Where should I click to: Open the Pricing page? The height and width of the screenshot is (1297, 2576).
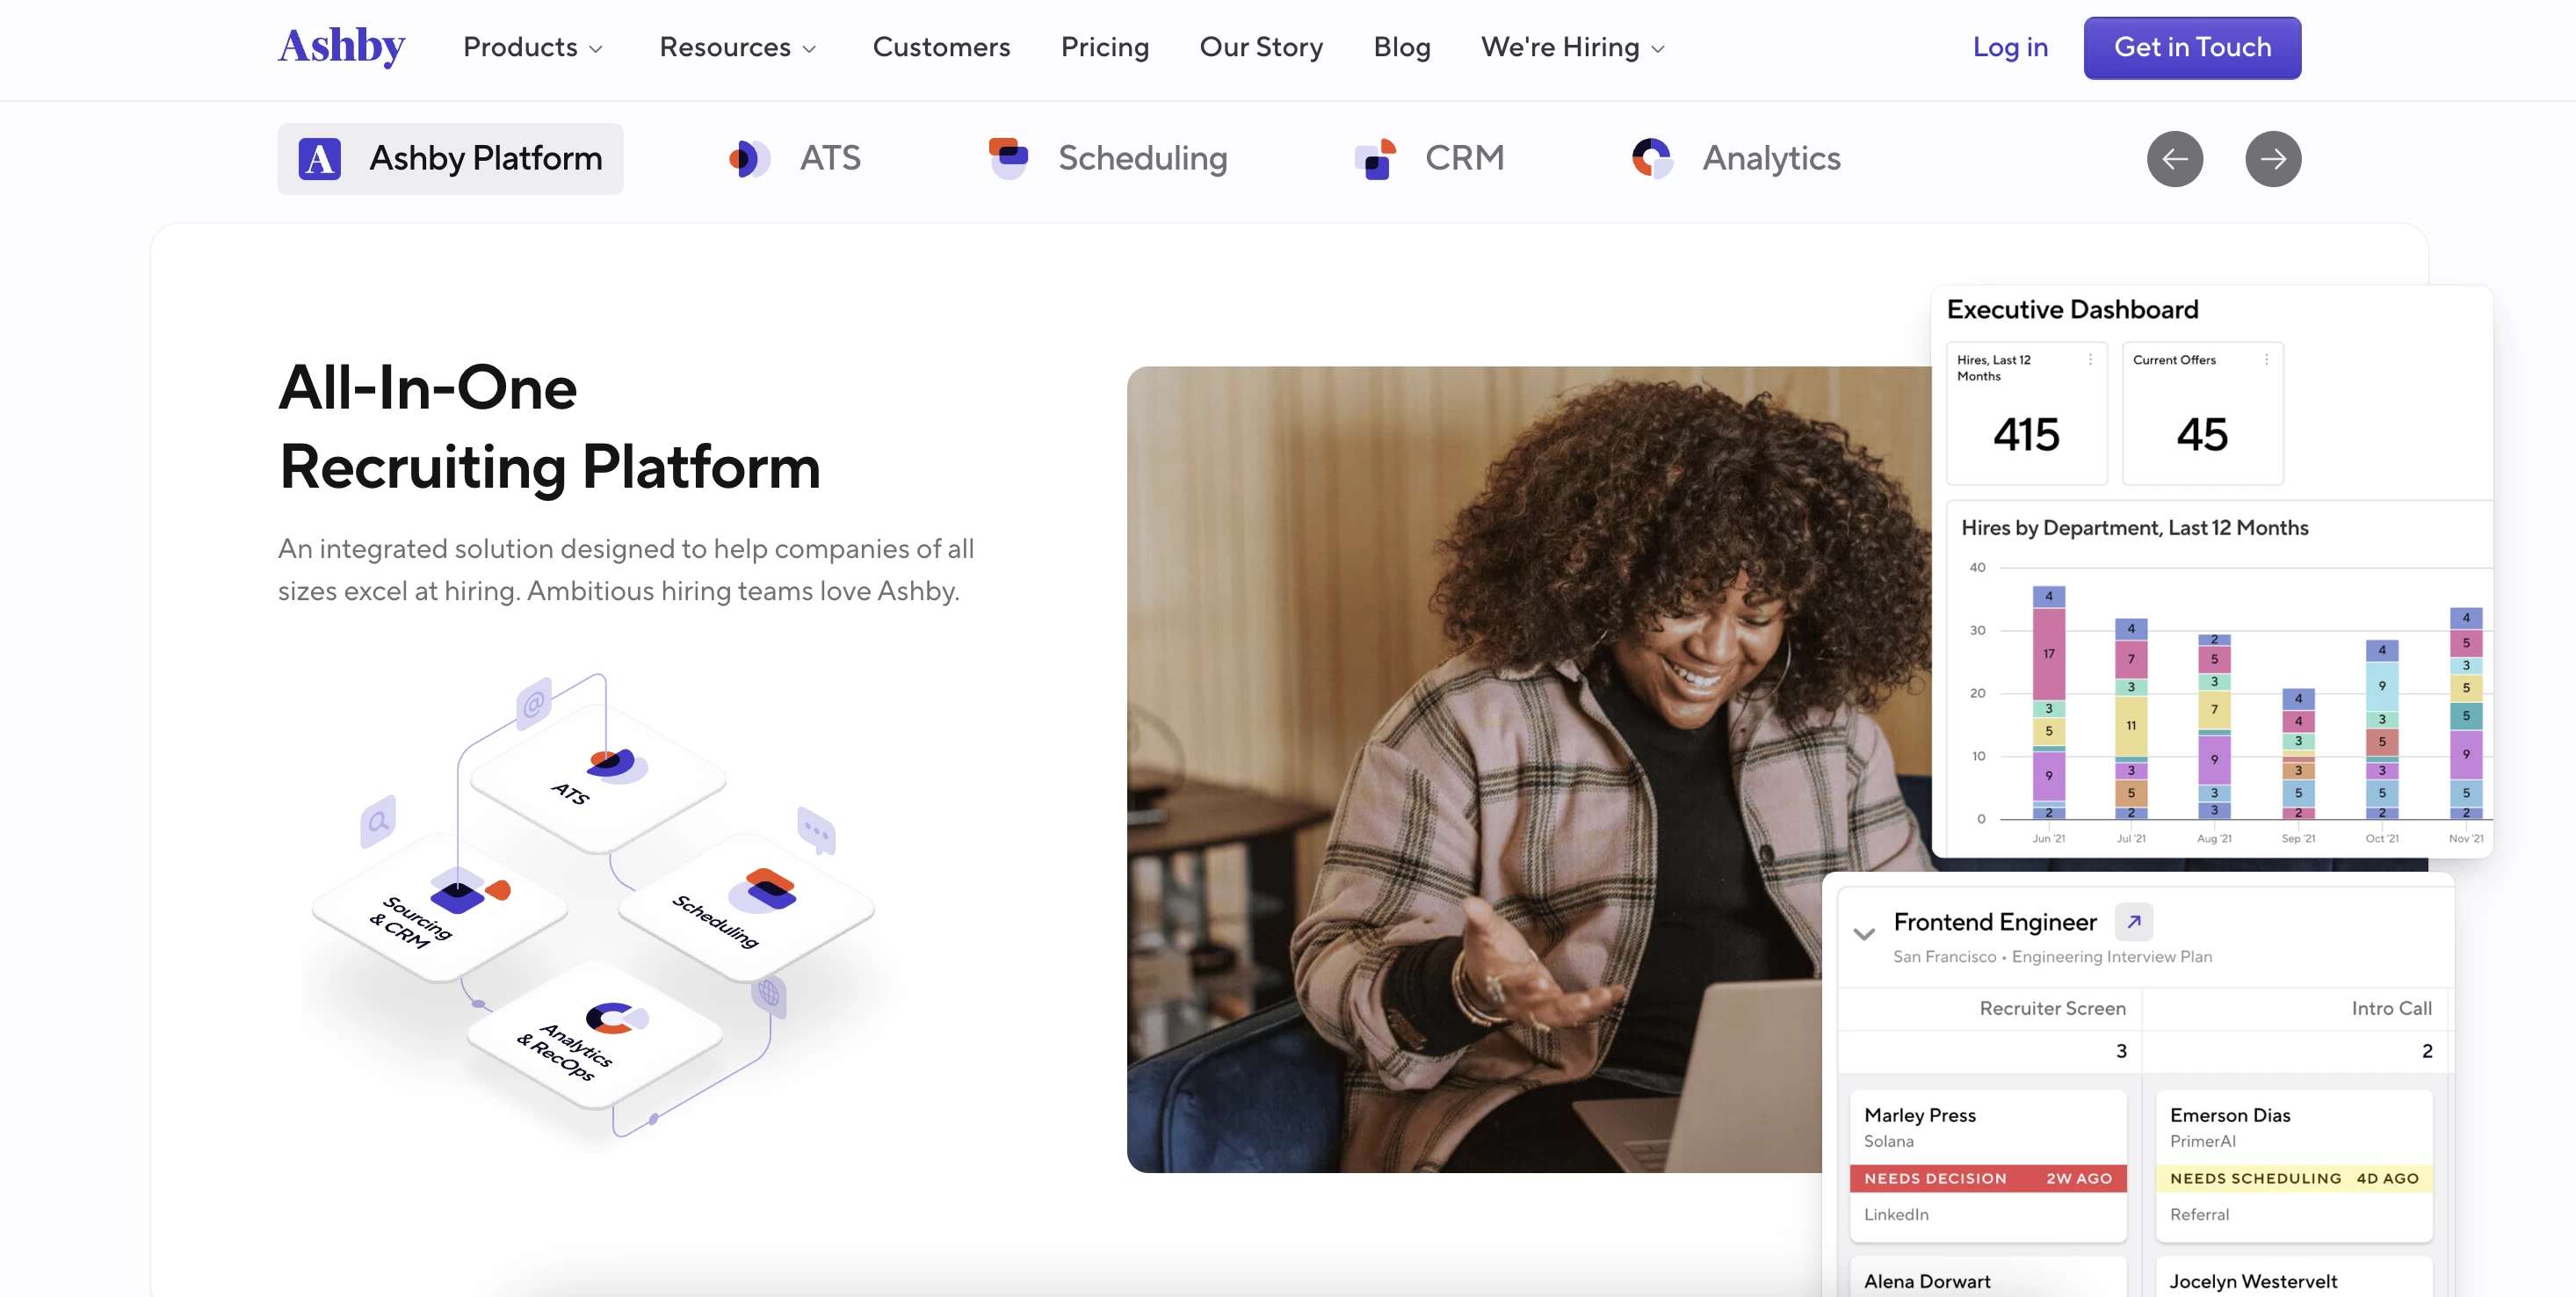pyautogui.click(x=1104, y=47)
